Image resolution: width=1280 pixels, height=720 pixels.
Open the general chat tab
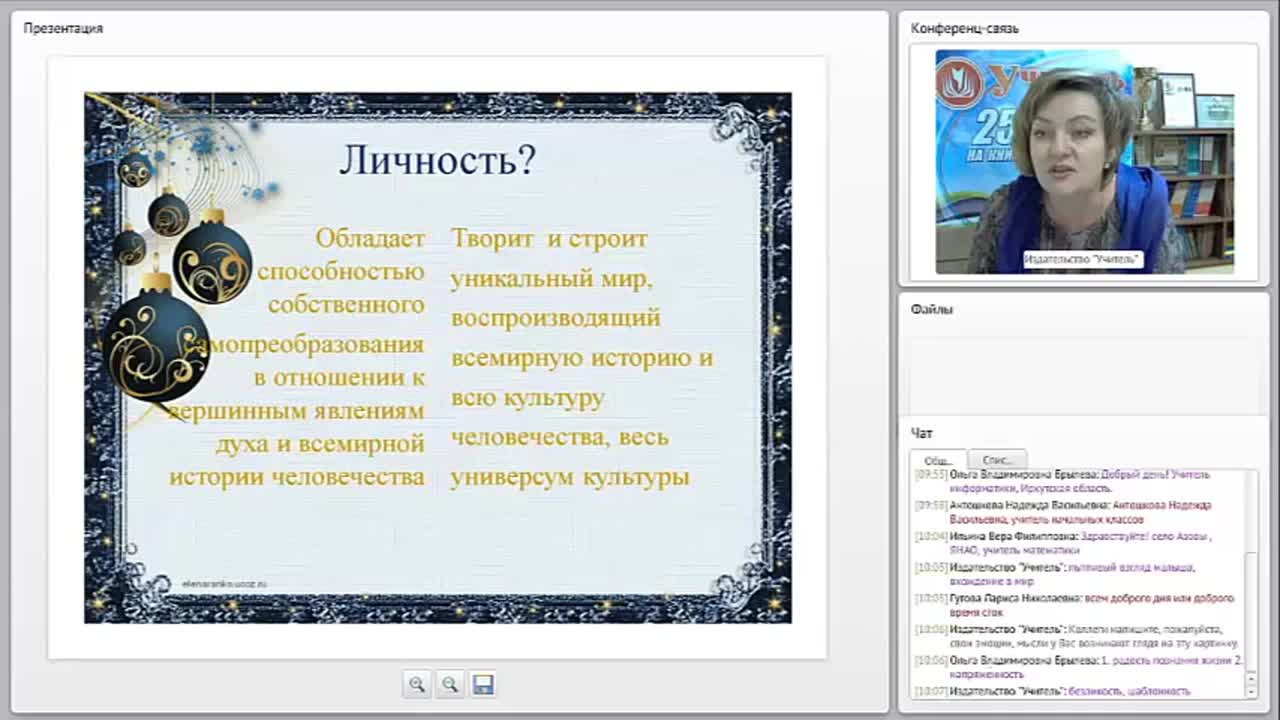click(x=938, y=460)
